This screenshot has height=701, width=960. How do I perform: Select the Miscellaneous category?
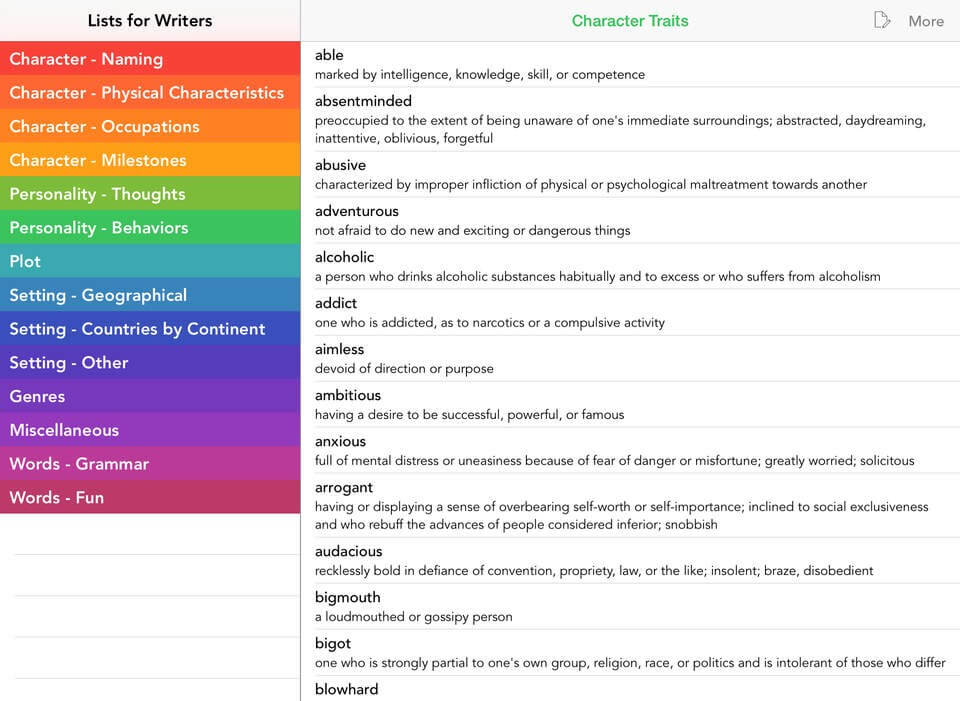150,430
